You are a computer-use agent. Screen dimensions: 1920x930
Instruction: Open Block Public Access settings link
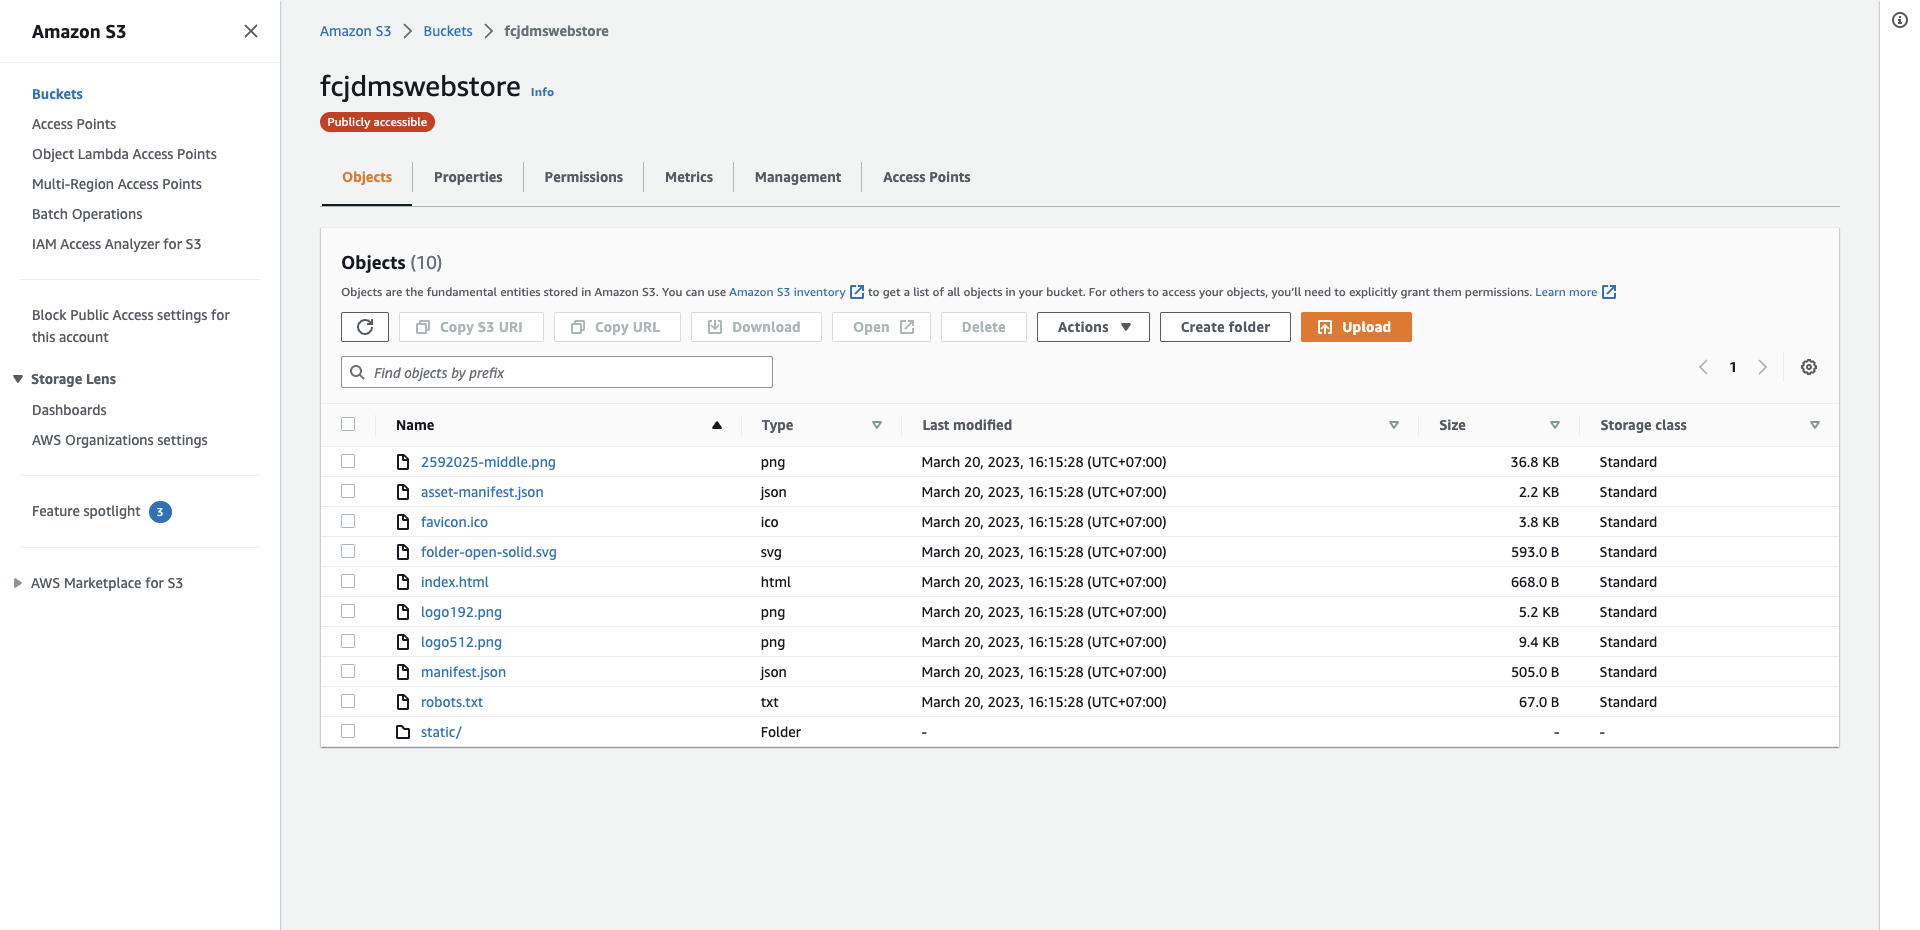click(x=131, y=326)
